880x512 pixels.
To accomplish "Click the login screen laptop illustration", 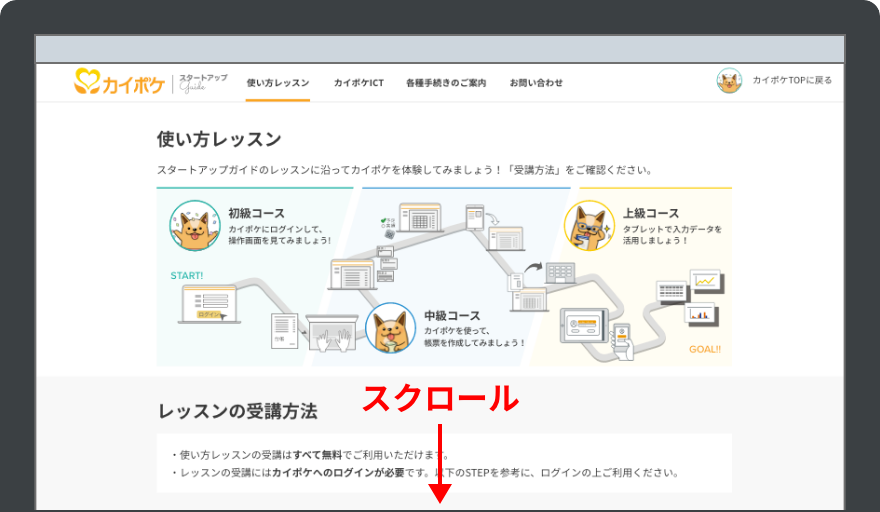I will coord(209,304).
